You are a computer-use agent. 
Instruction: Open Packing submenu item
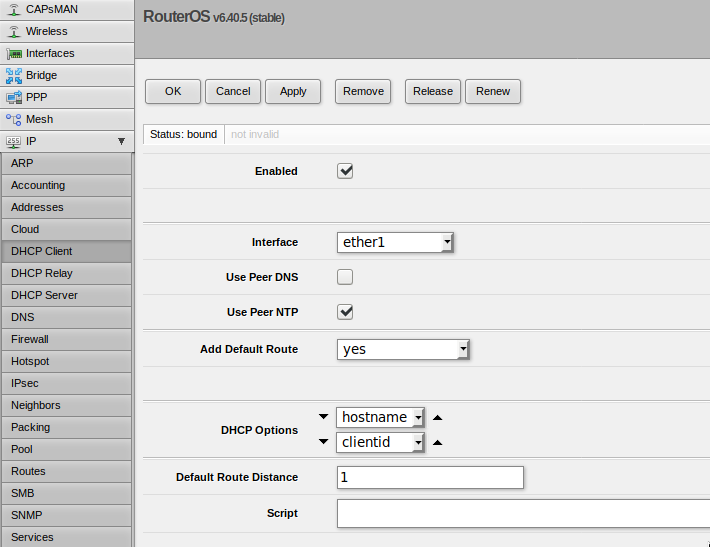point(67,427)
